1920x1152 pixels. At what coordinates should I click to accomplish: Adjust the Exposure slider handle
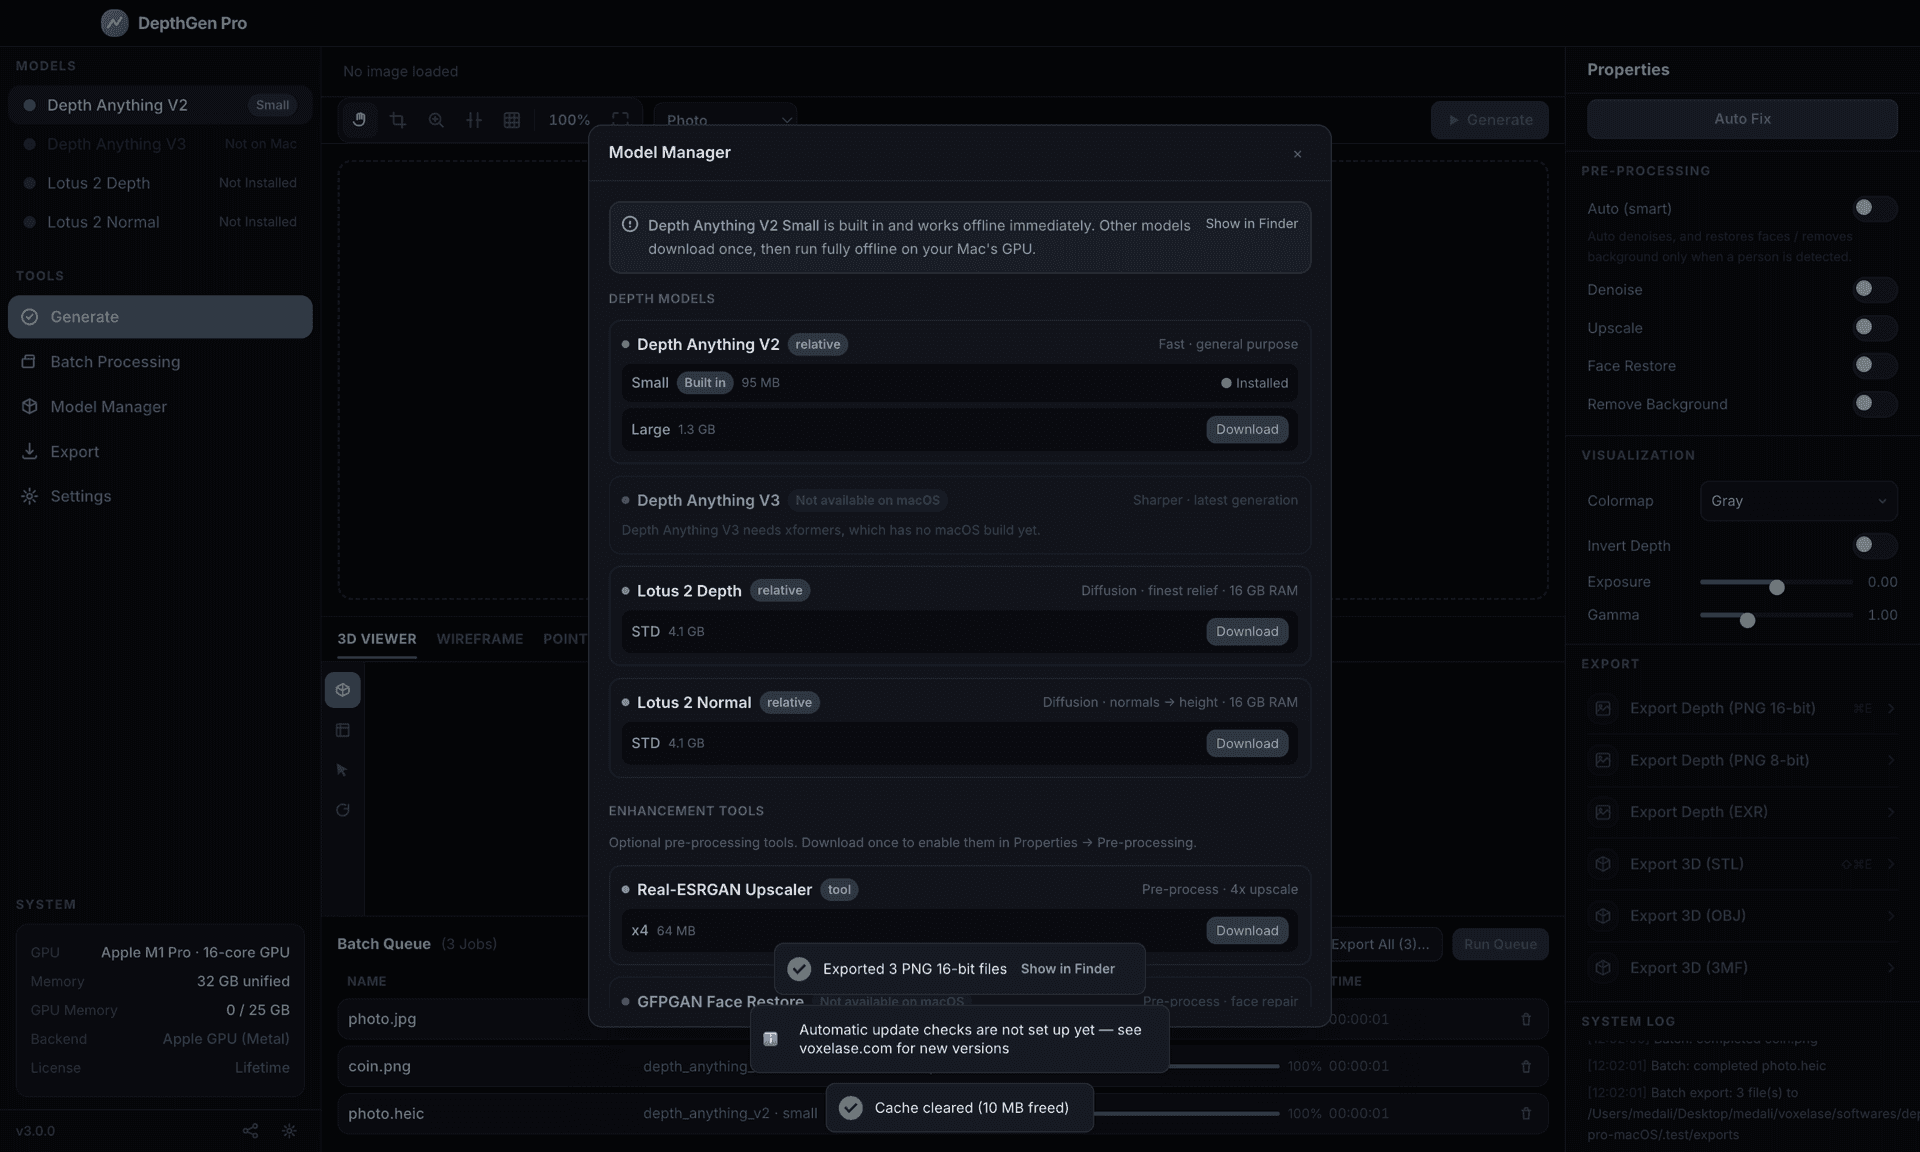(1776, 587)
